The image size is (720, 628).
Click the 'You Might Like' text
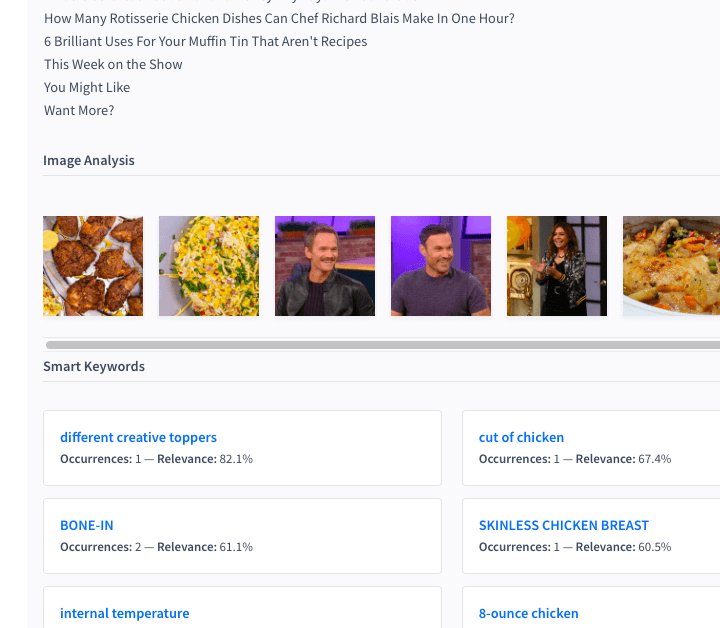click(x=87, y=87)
